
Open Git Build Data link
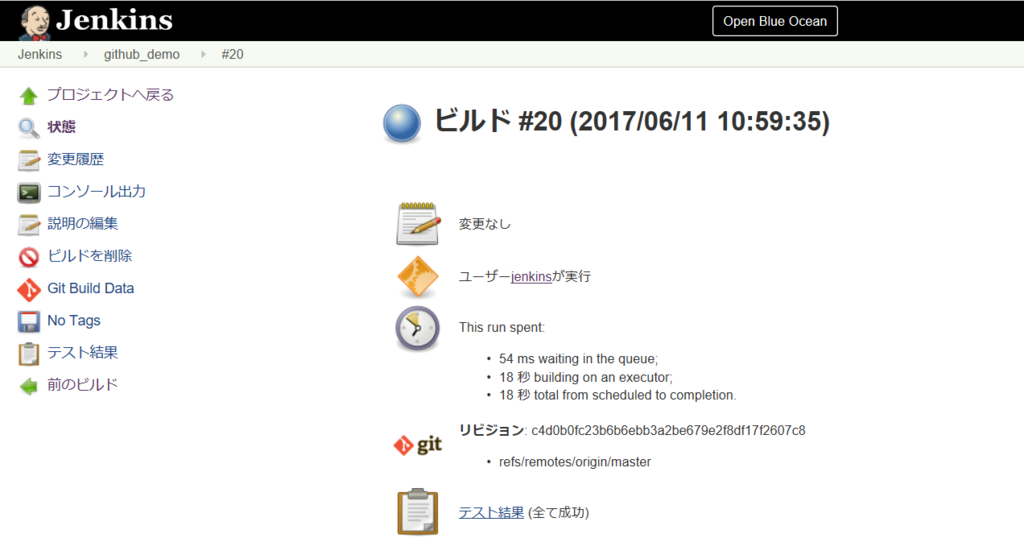coord(91,288)
